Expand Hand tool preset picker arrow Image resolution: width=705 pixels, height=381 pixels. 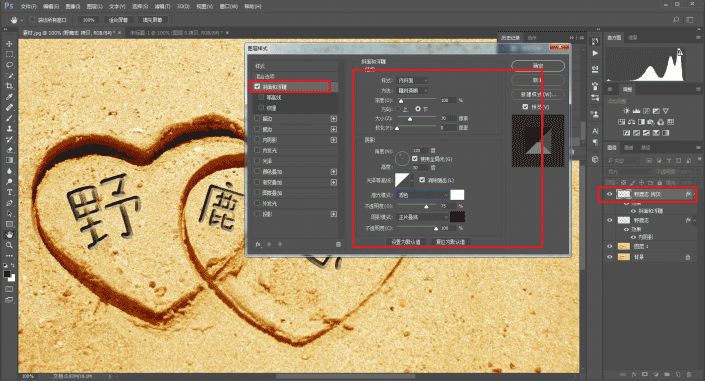pyautogui.click(x=22, y=20)
